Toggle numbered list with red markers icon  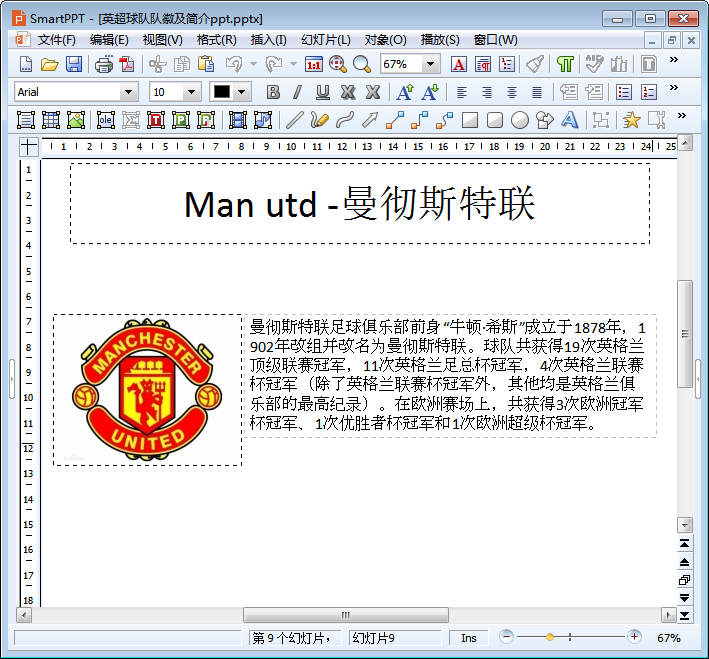point(648,92)
